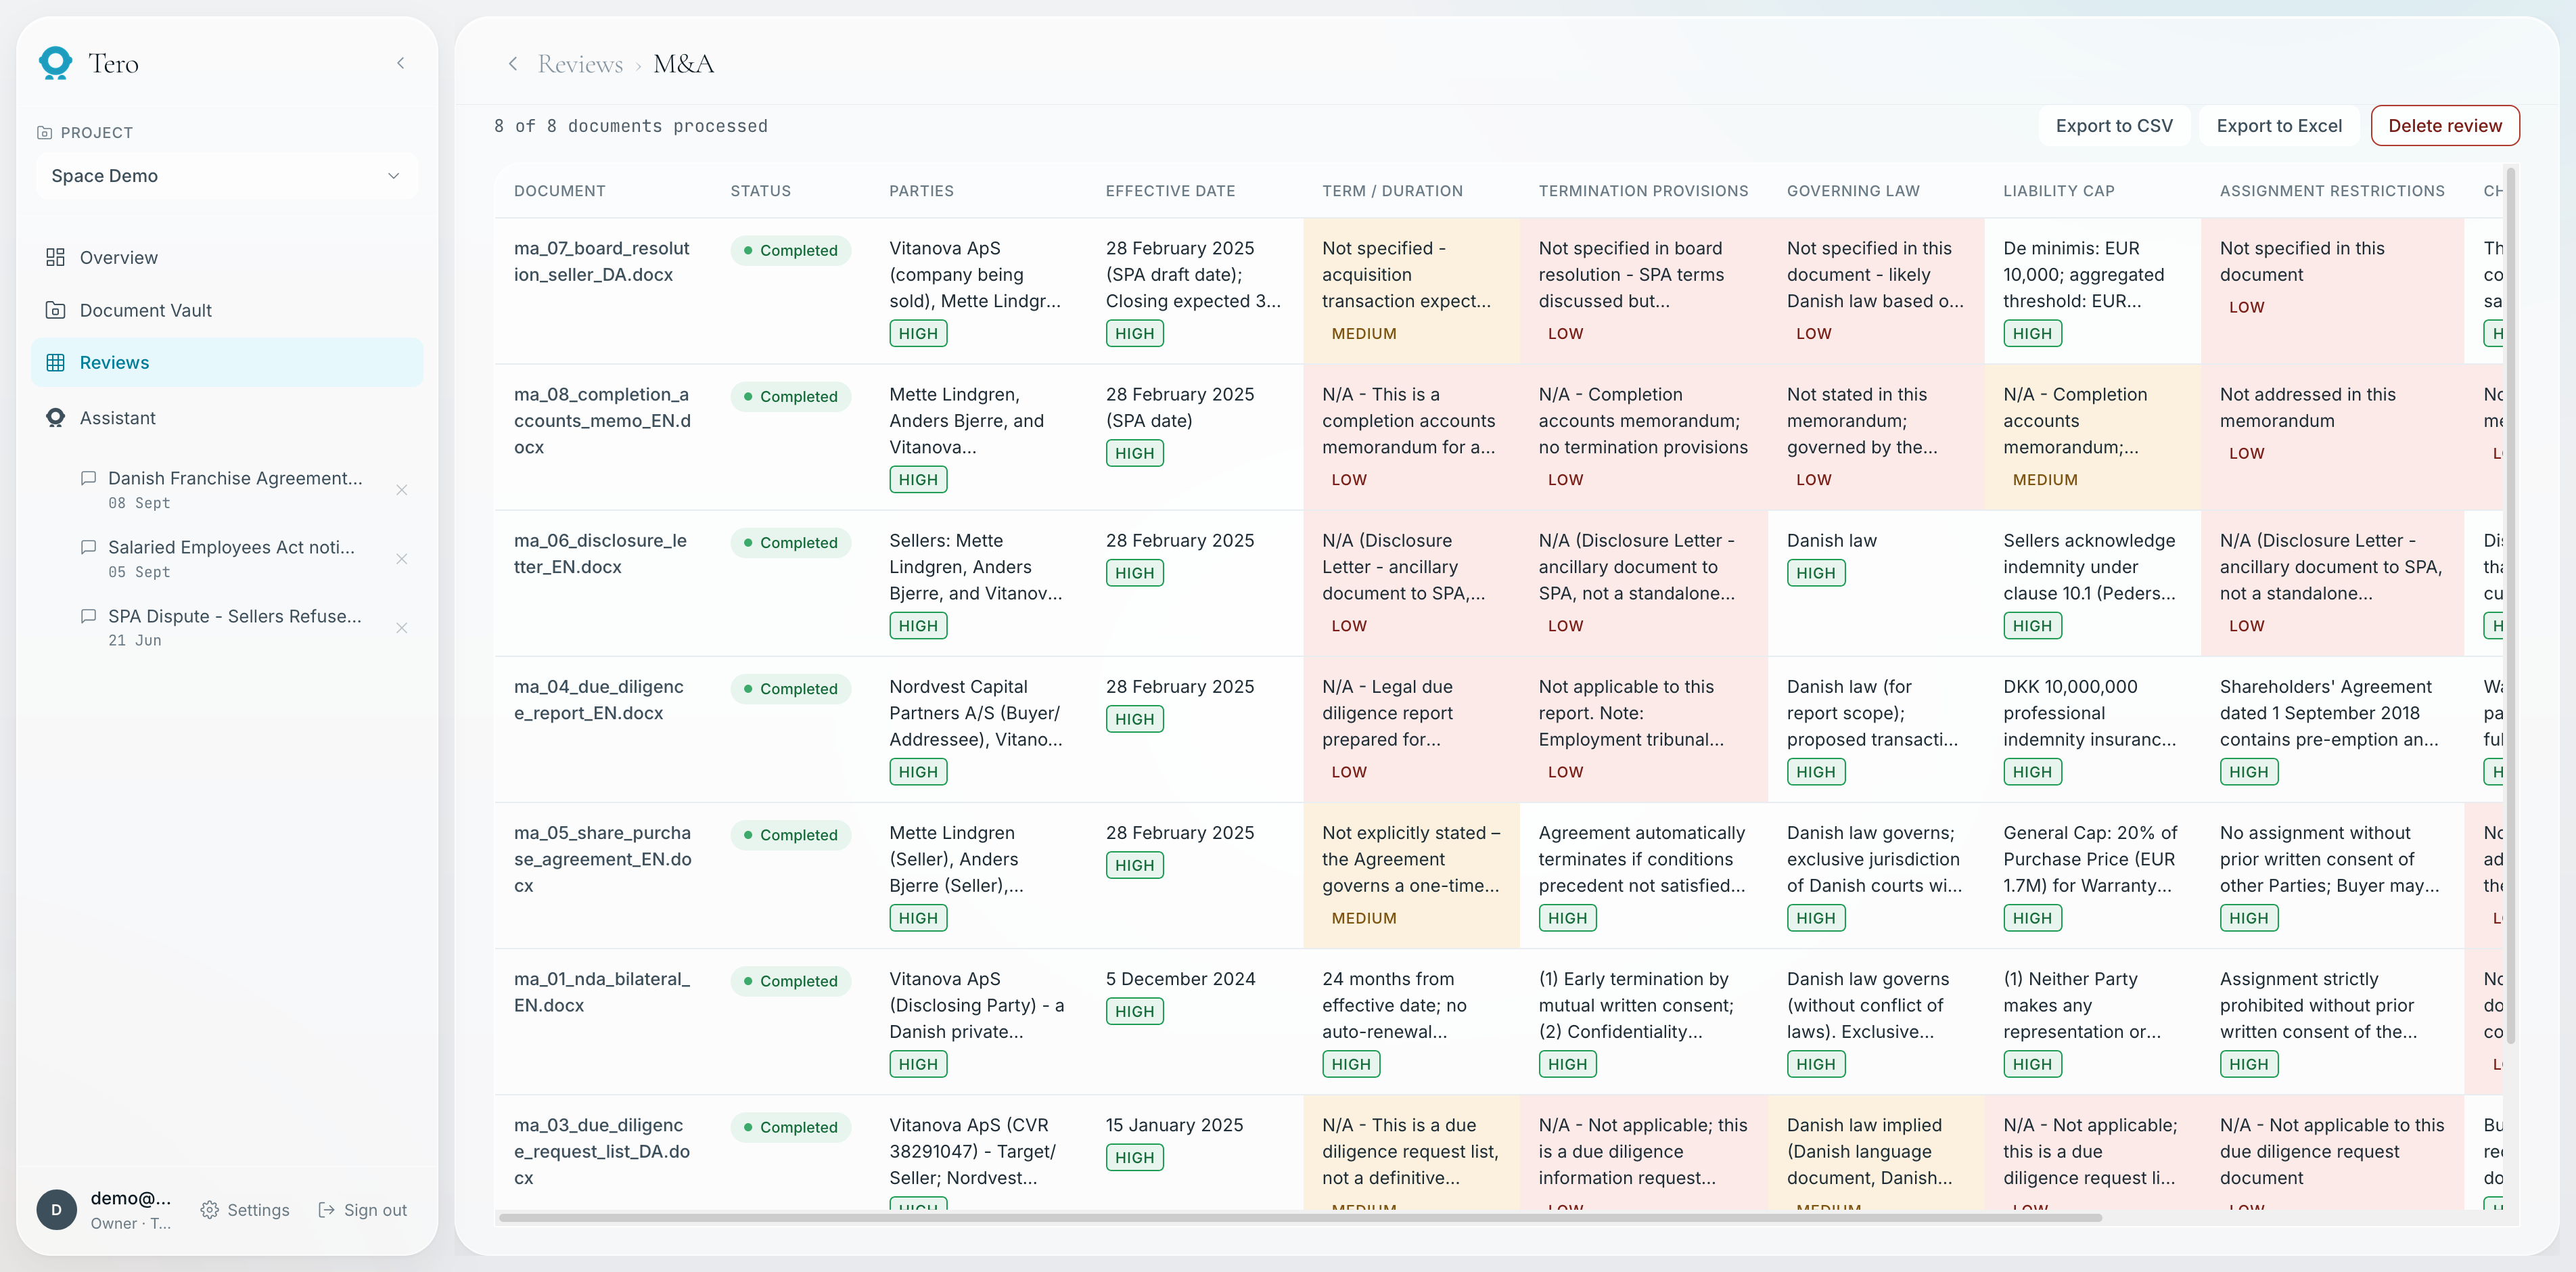Image resolution: width=2576 pixels, height=1272 pixels.
Task: Go back using the breadcrumb arrow
Action: pos(513,64)
